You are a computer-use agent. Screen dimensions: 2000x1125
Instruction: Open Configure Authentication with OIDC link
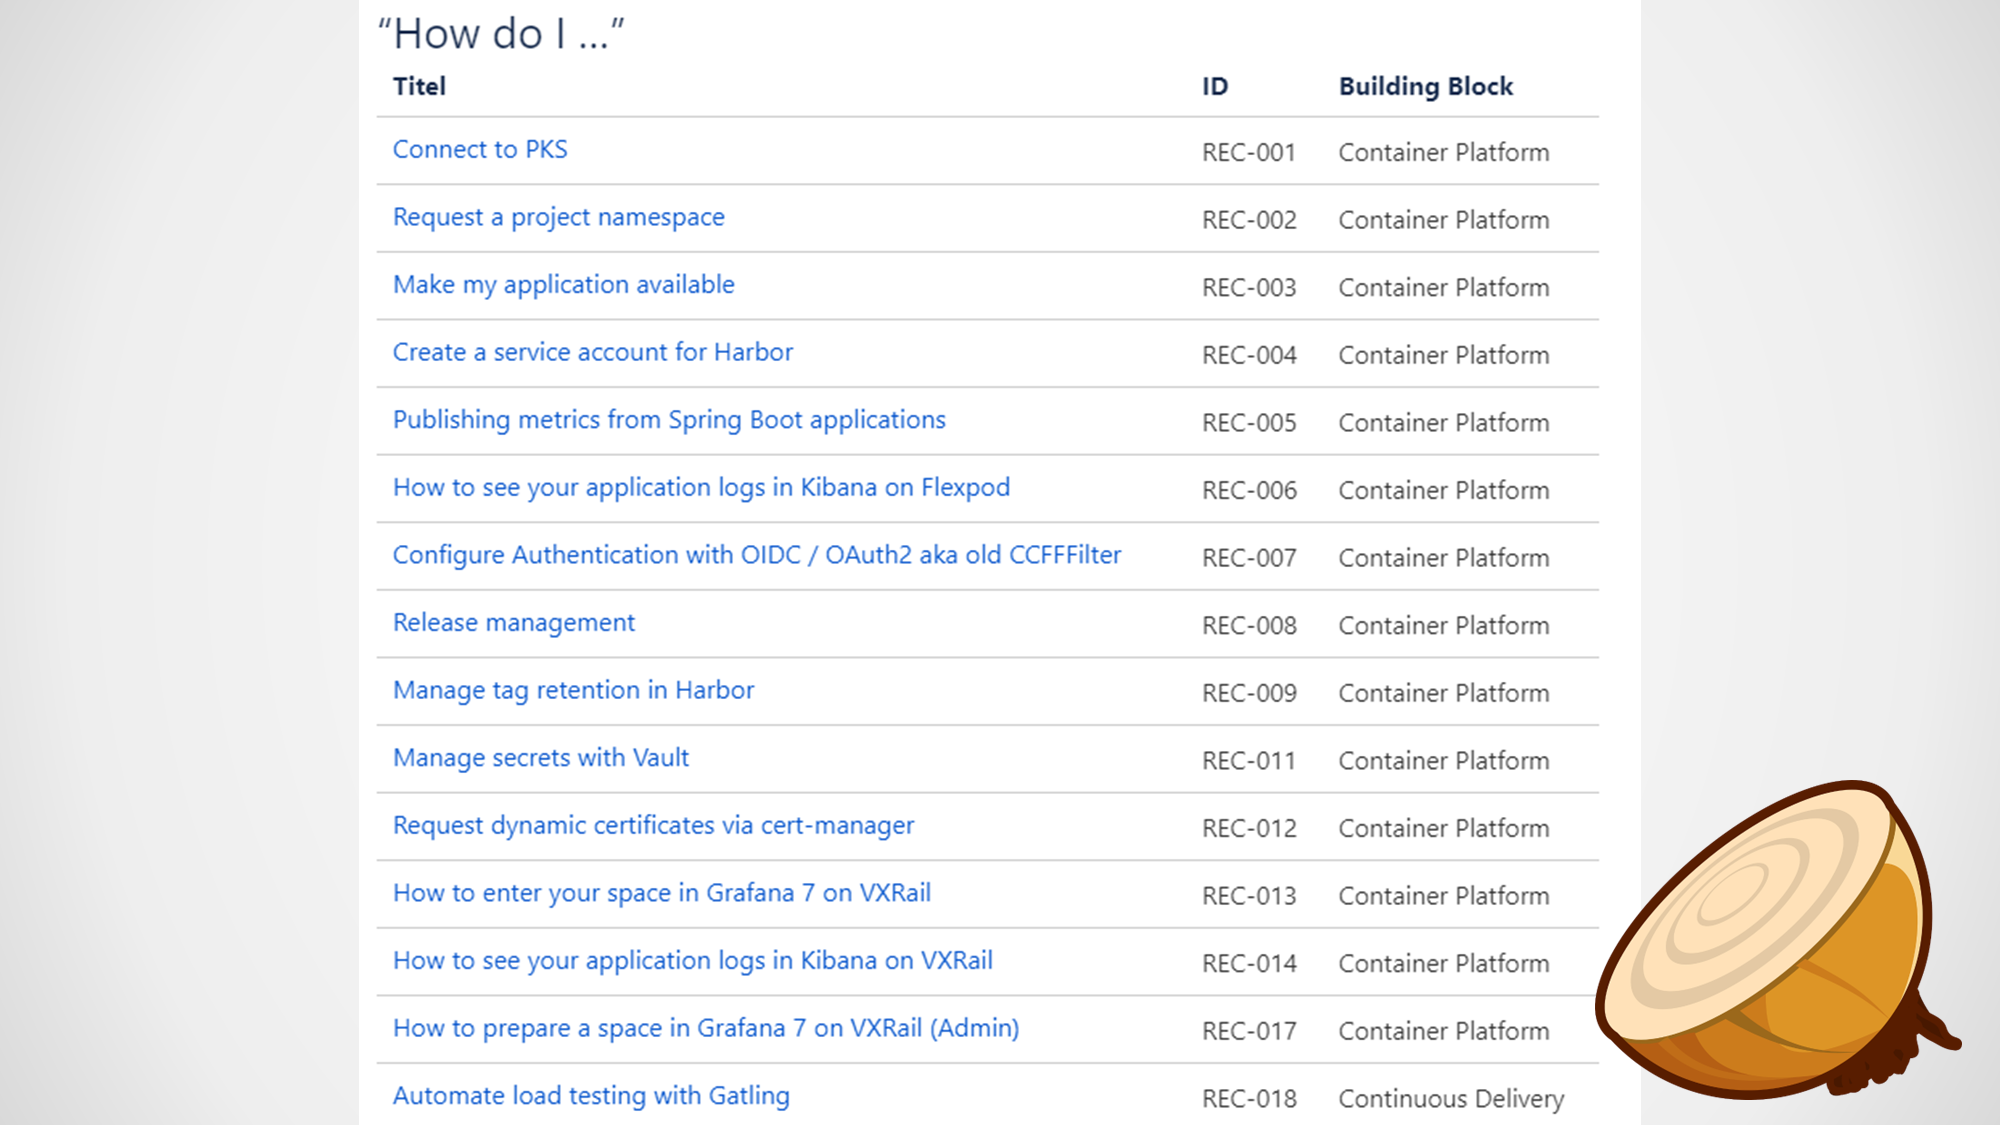[x=756, y=555]
